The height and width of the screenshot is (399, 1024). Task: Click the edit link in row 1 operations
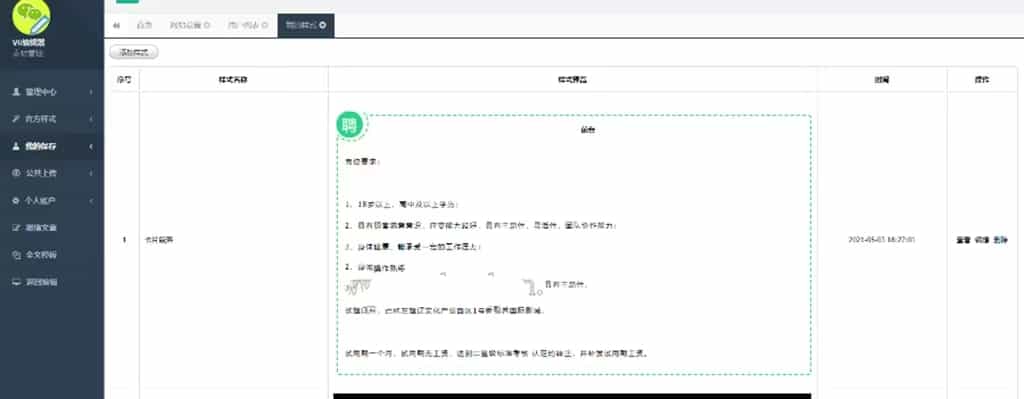(982, 240)
